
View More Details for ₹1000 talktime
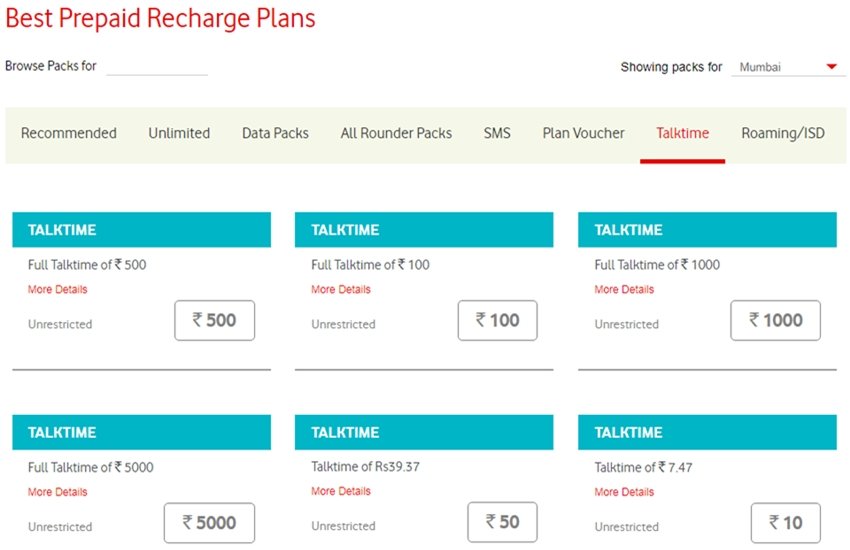624,290
